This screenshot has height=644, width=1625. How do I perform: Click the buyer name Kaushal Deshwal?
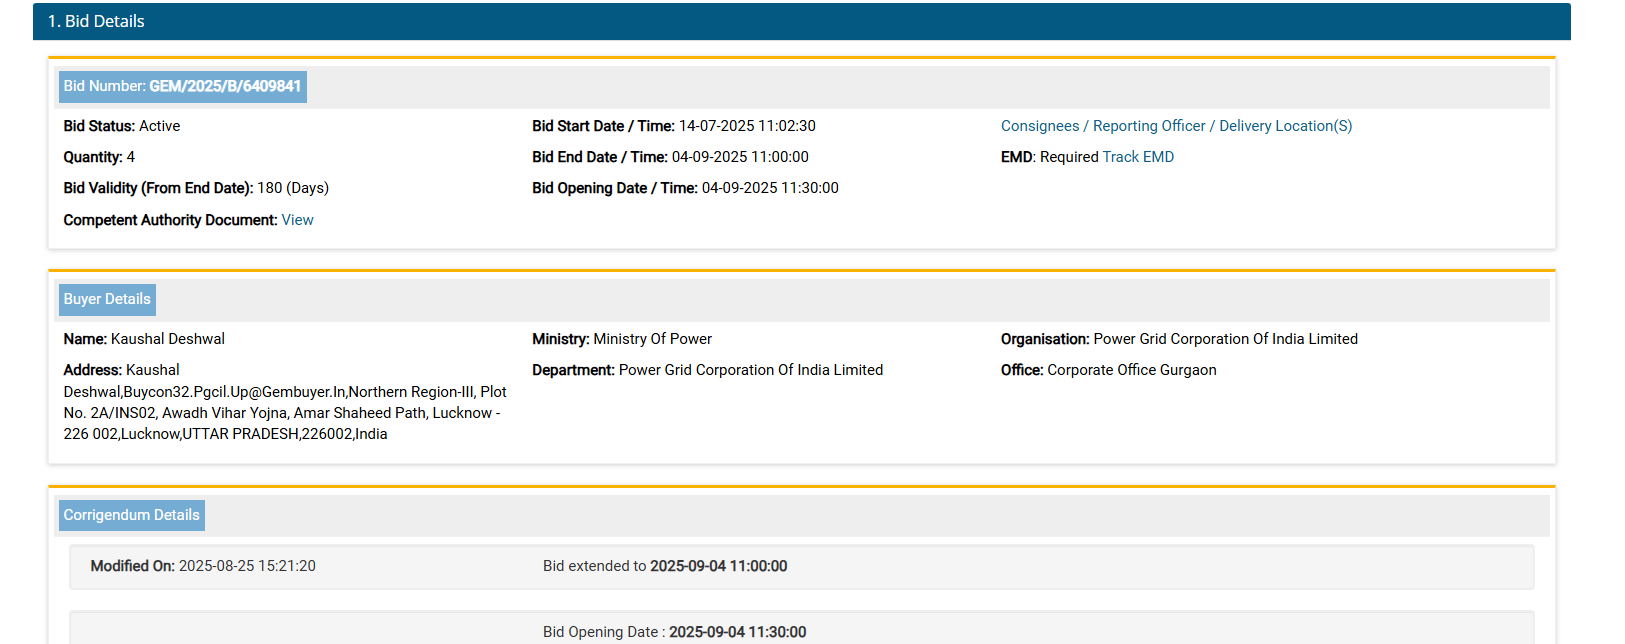[x=167, y=339]
